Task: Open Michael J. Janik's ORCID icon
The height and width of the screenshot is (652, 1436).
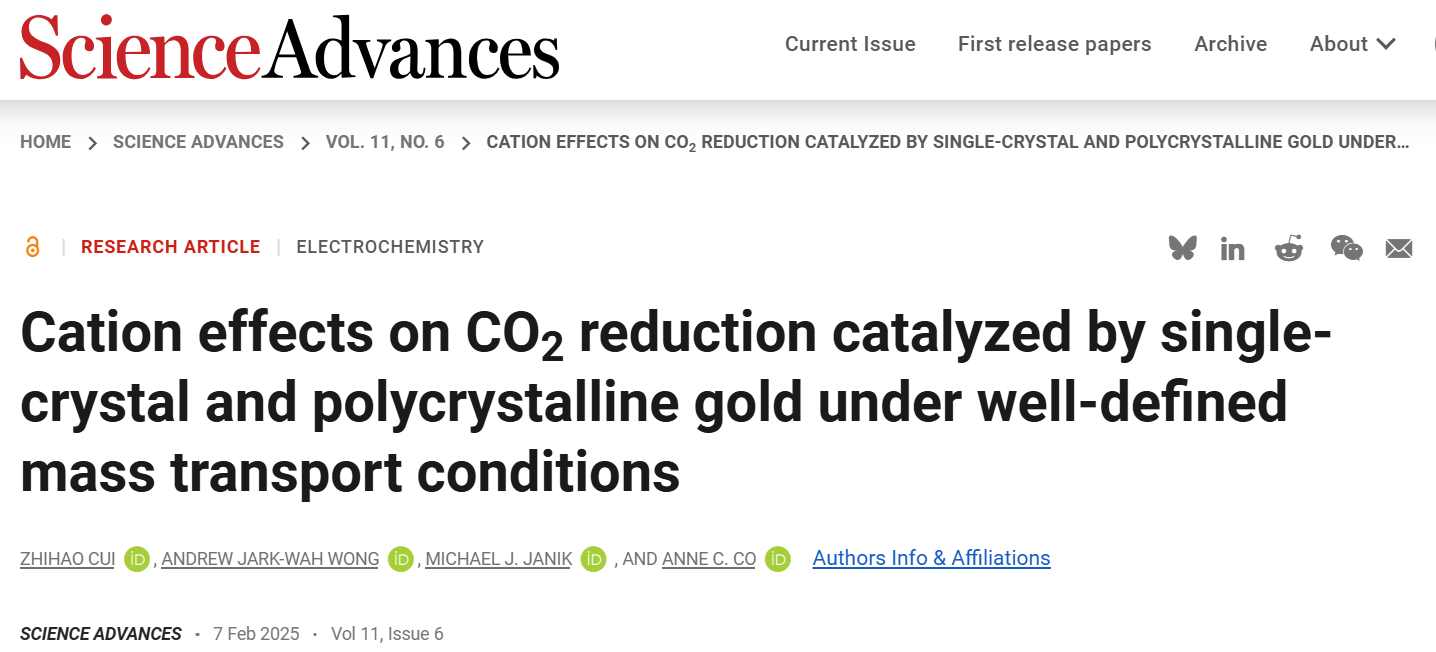Action: (594, 559)
